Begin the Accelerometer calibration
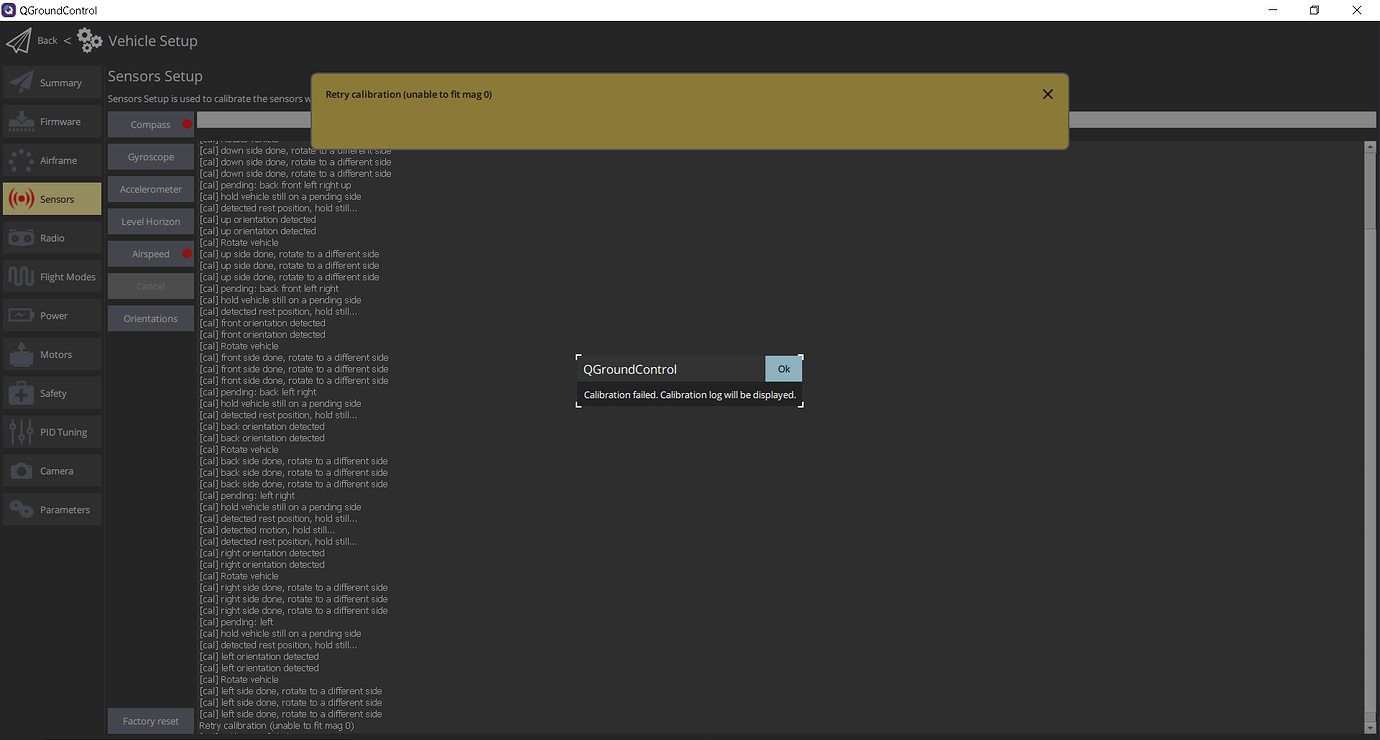Image resolution: width=1380 pixels, height=740 pixels. click(x=150, y=188)
